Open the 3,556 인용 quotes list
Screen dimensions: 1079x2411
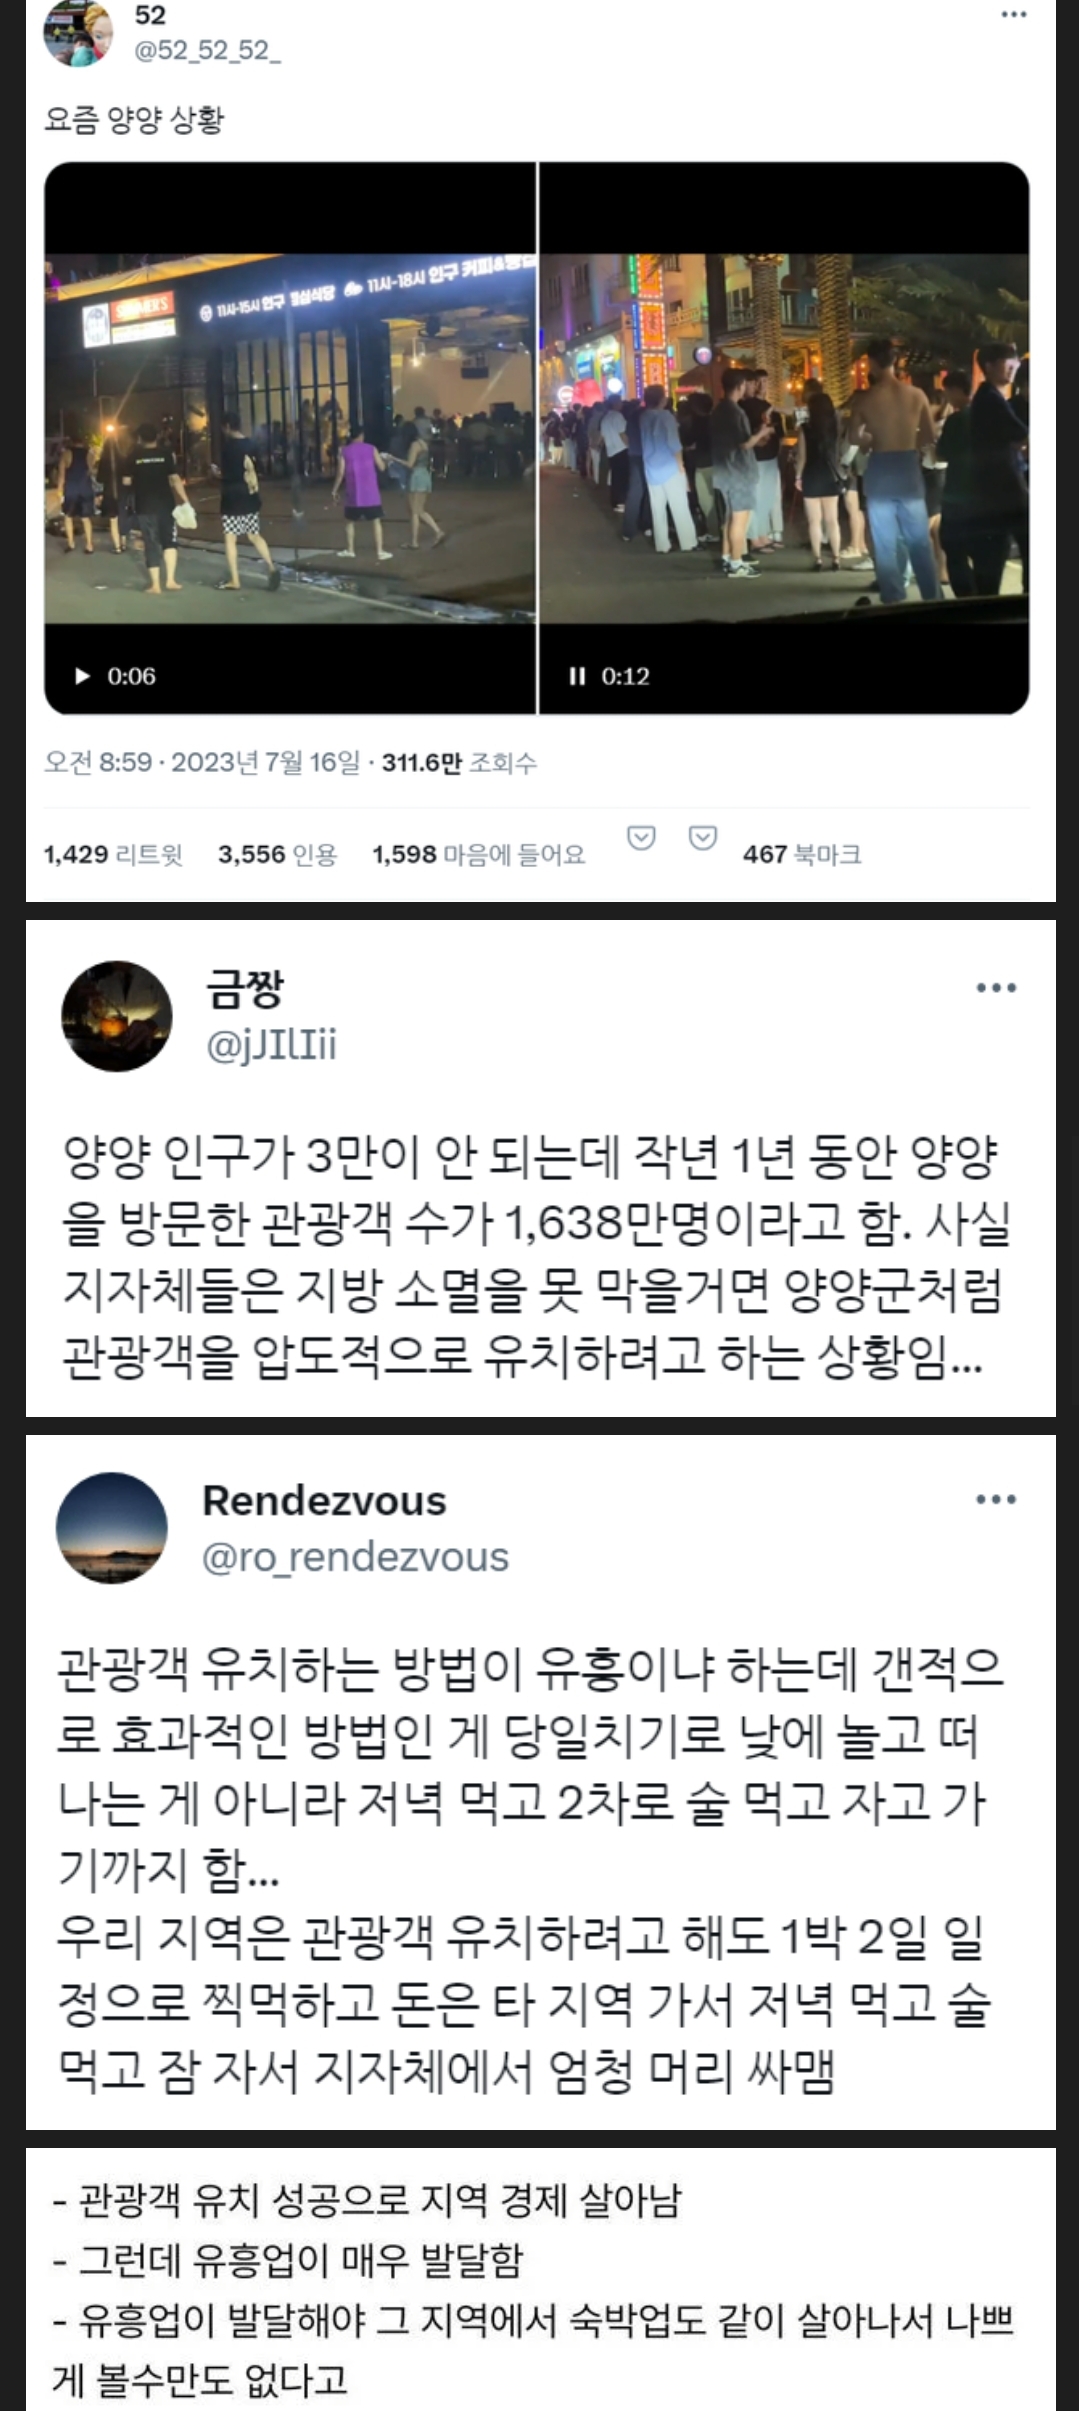278,854
